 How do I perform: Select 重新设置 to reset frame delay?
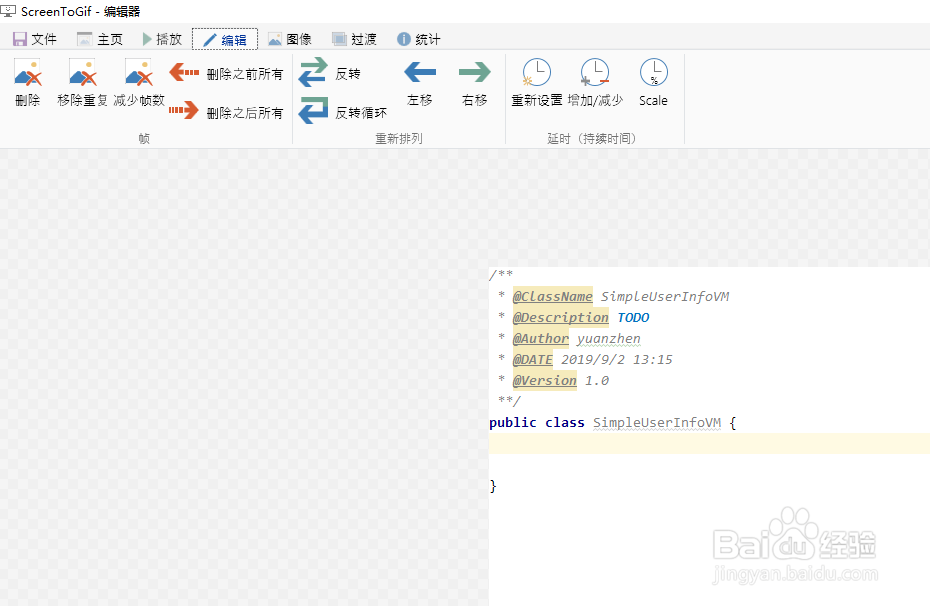click(536, 85)
